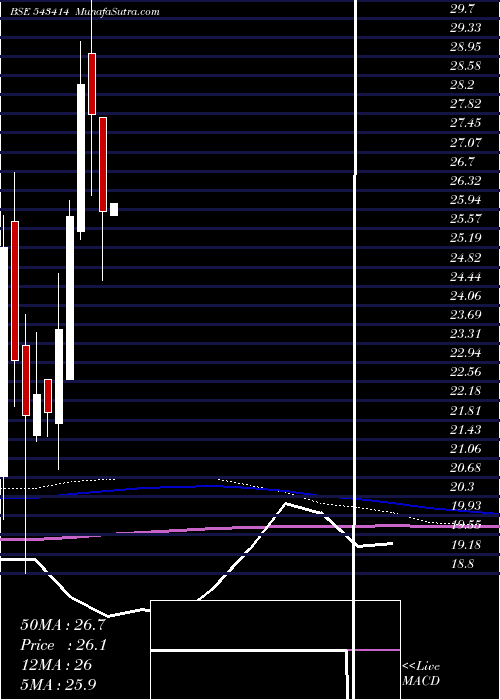The image size is (500, 700).
Task: Click the 20.68 price axis label
Action: point(466,467)
